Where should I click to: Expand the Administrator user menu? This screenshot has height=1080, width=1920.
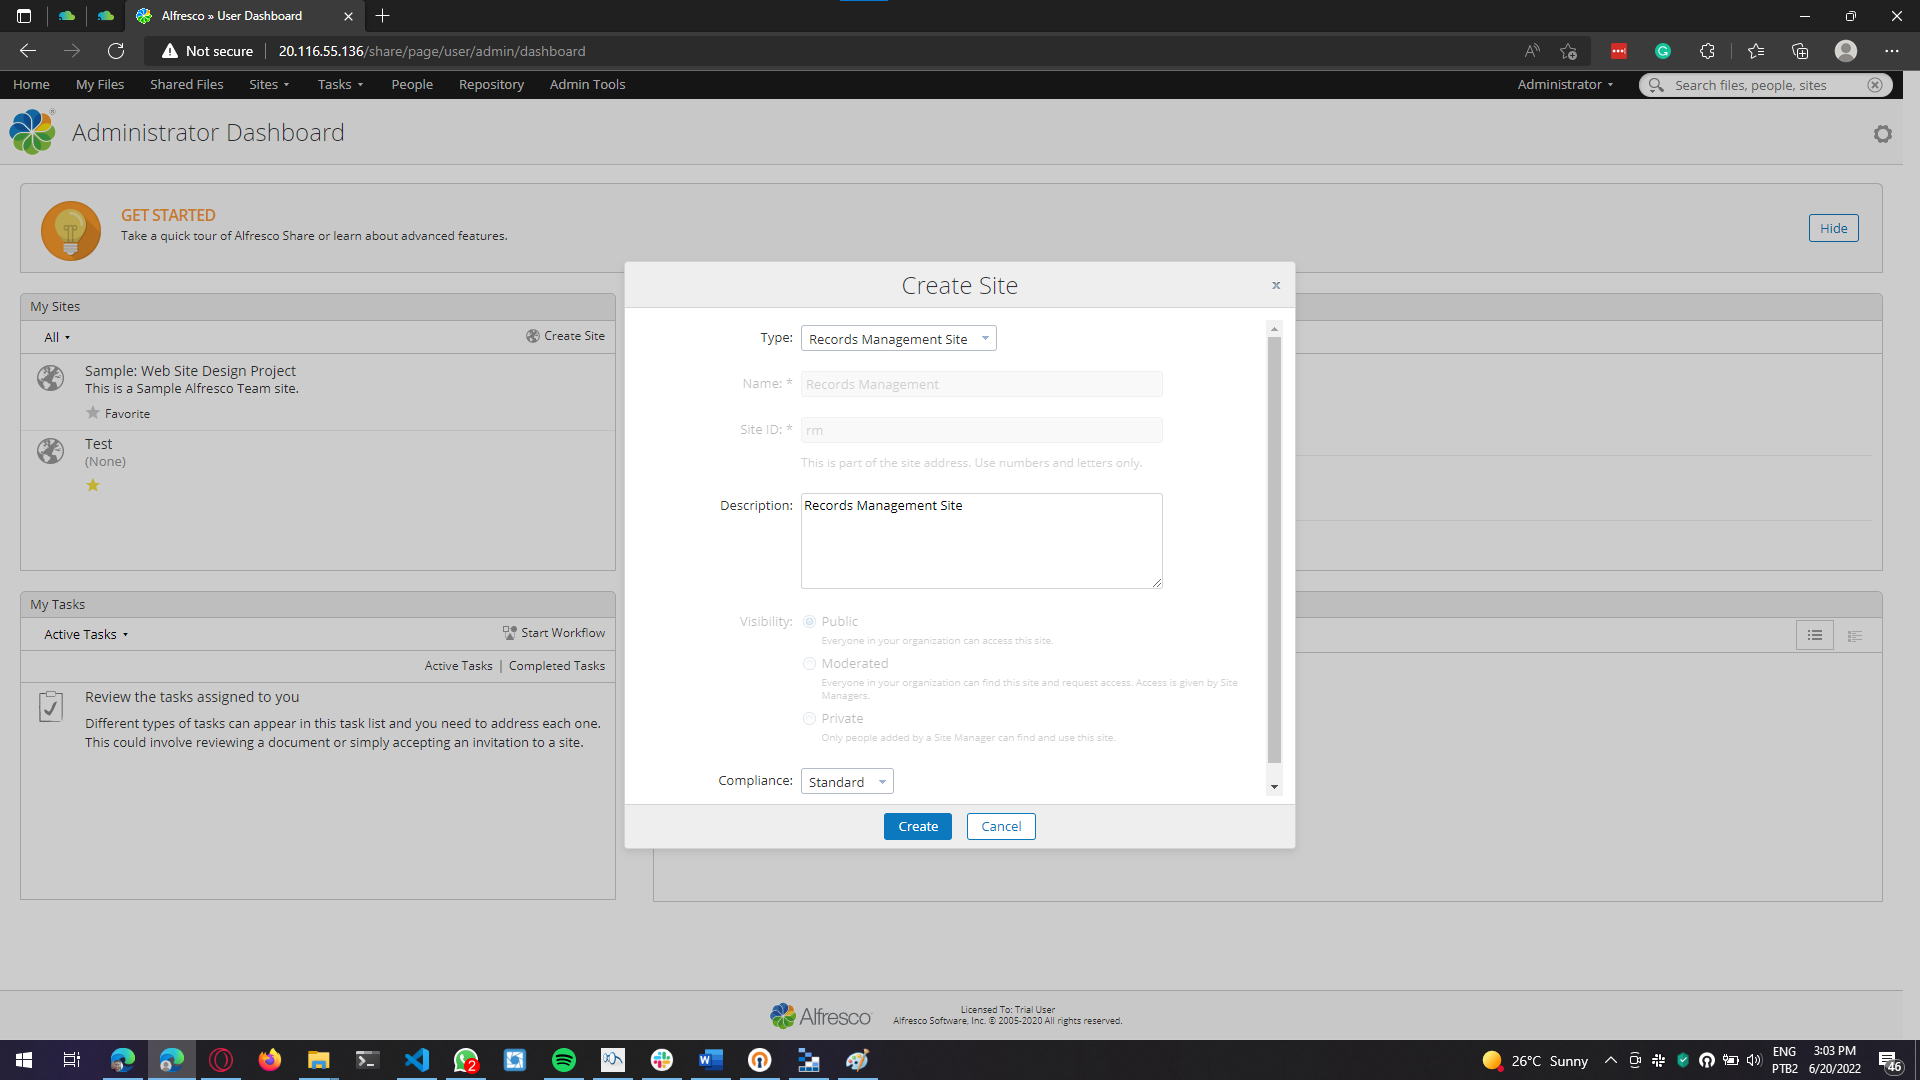click(x=1565, y=85)
